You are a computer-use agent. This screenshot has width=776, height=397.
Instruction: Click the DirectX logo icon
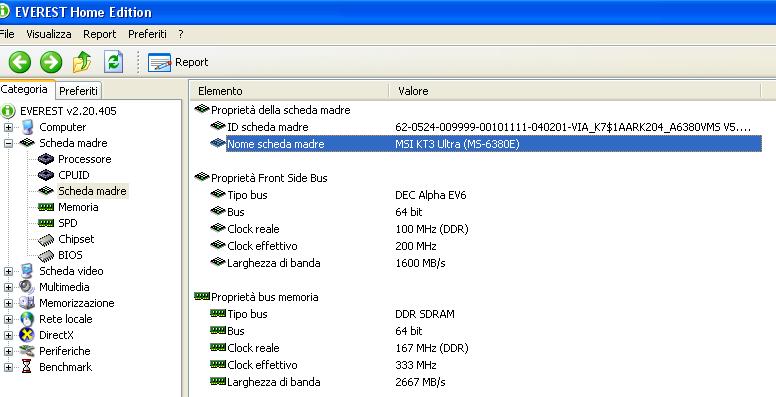[27, 335]
